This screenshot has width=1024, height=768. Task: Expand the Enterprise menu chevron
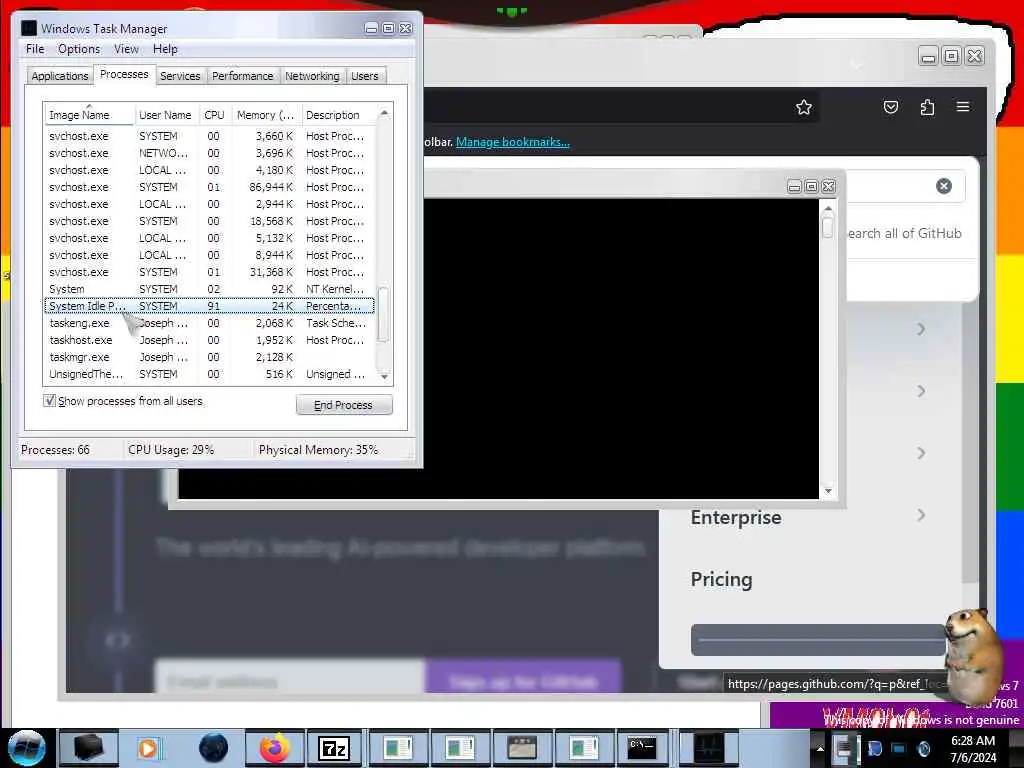pyautogui.click(x=921, y=515)
